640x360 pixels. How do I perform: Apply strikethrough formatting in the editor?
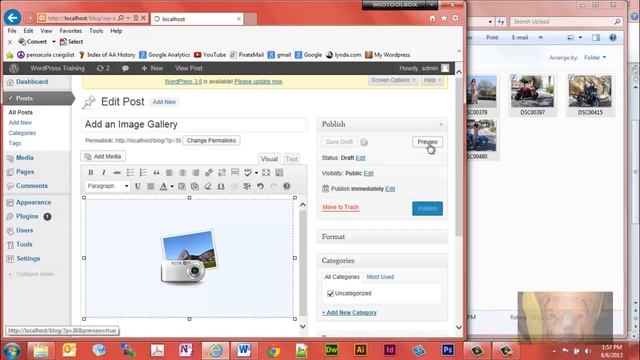pos(117,173)
